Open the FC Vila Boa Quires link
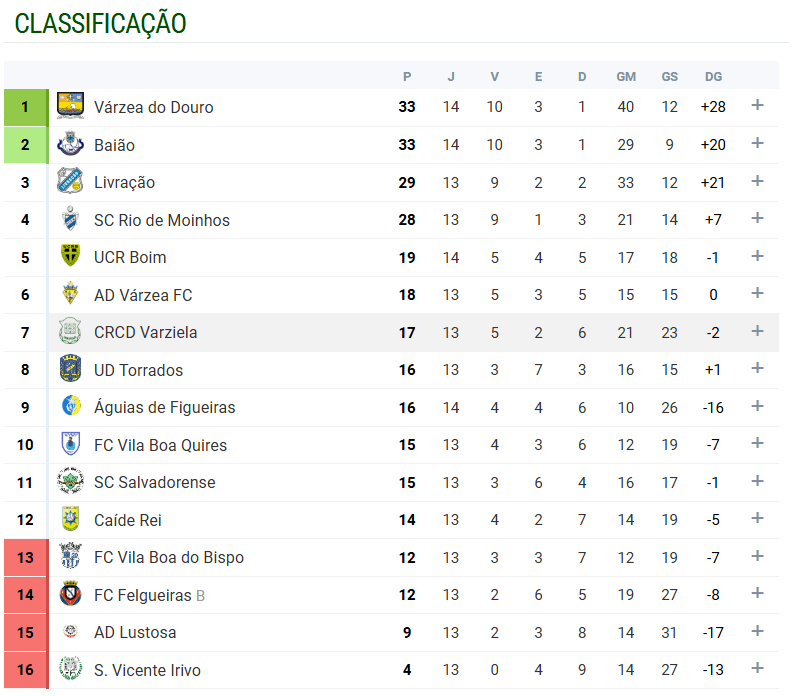Screen dimensions: 795x696 pos(160,445)
